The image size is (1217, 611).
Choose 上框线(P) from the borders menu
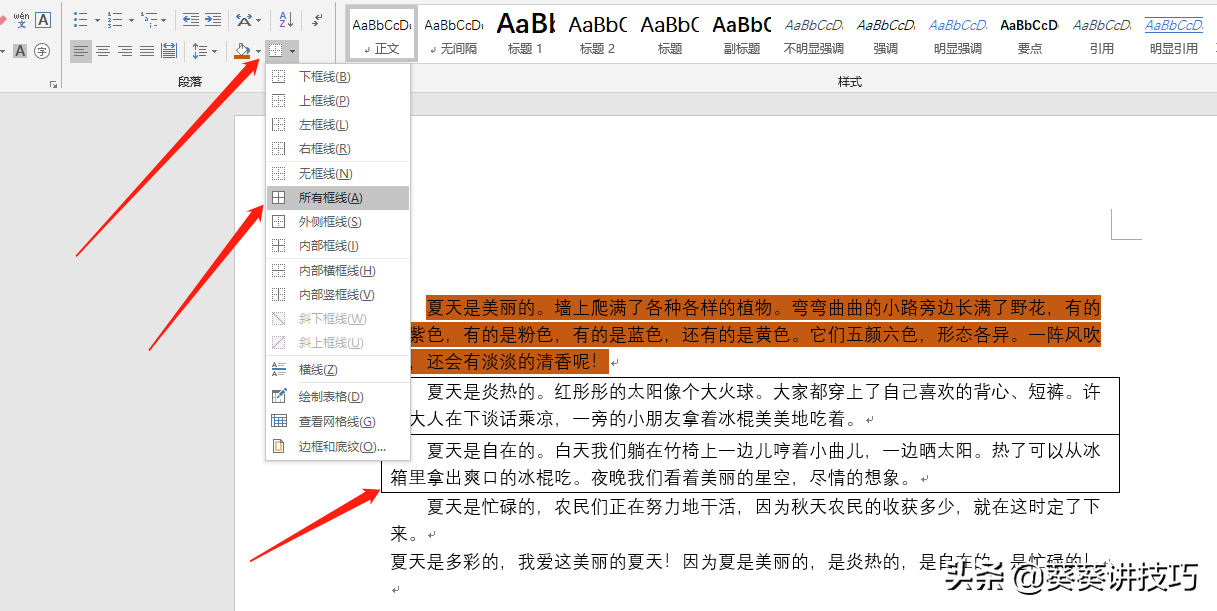[338, 101]
